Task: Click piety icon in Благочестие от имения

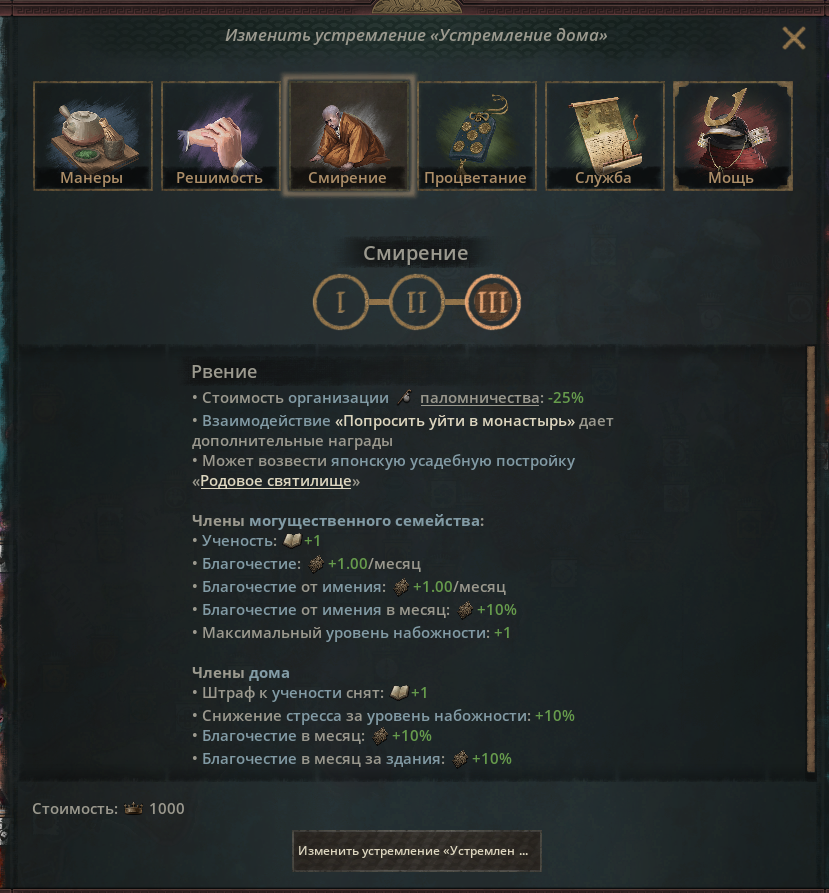Action: (401, 587)
